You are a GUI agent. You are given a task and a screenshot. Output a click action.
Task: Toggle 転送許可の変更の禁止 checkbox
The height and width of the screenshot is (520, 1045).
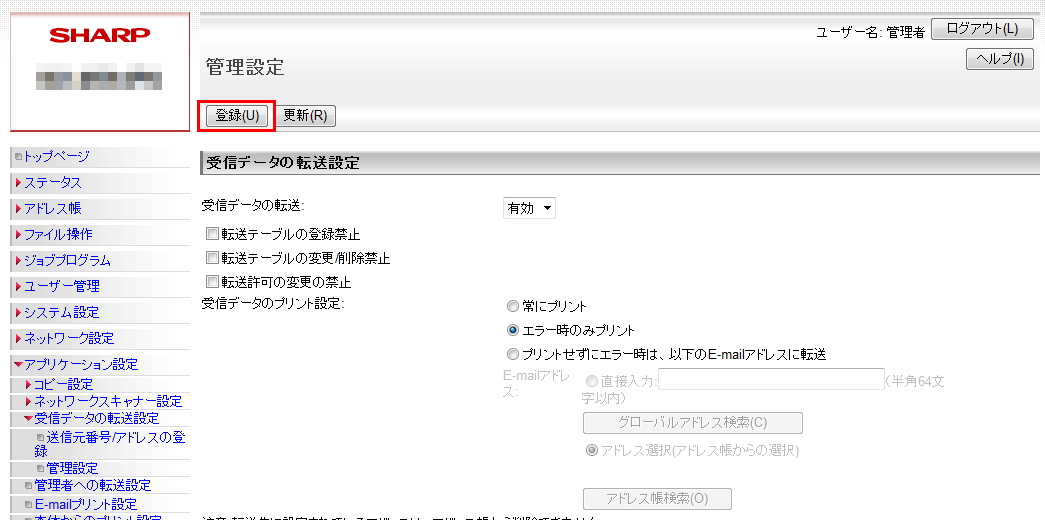coord(212,282)
